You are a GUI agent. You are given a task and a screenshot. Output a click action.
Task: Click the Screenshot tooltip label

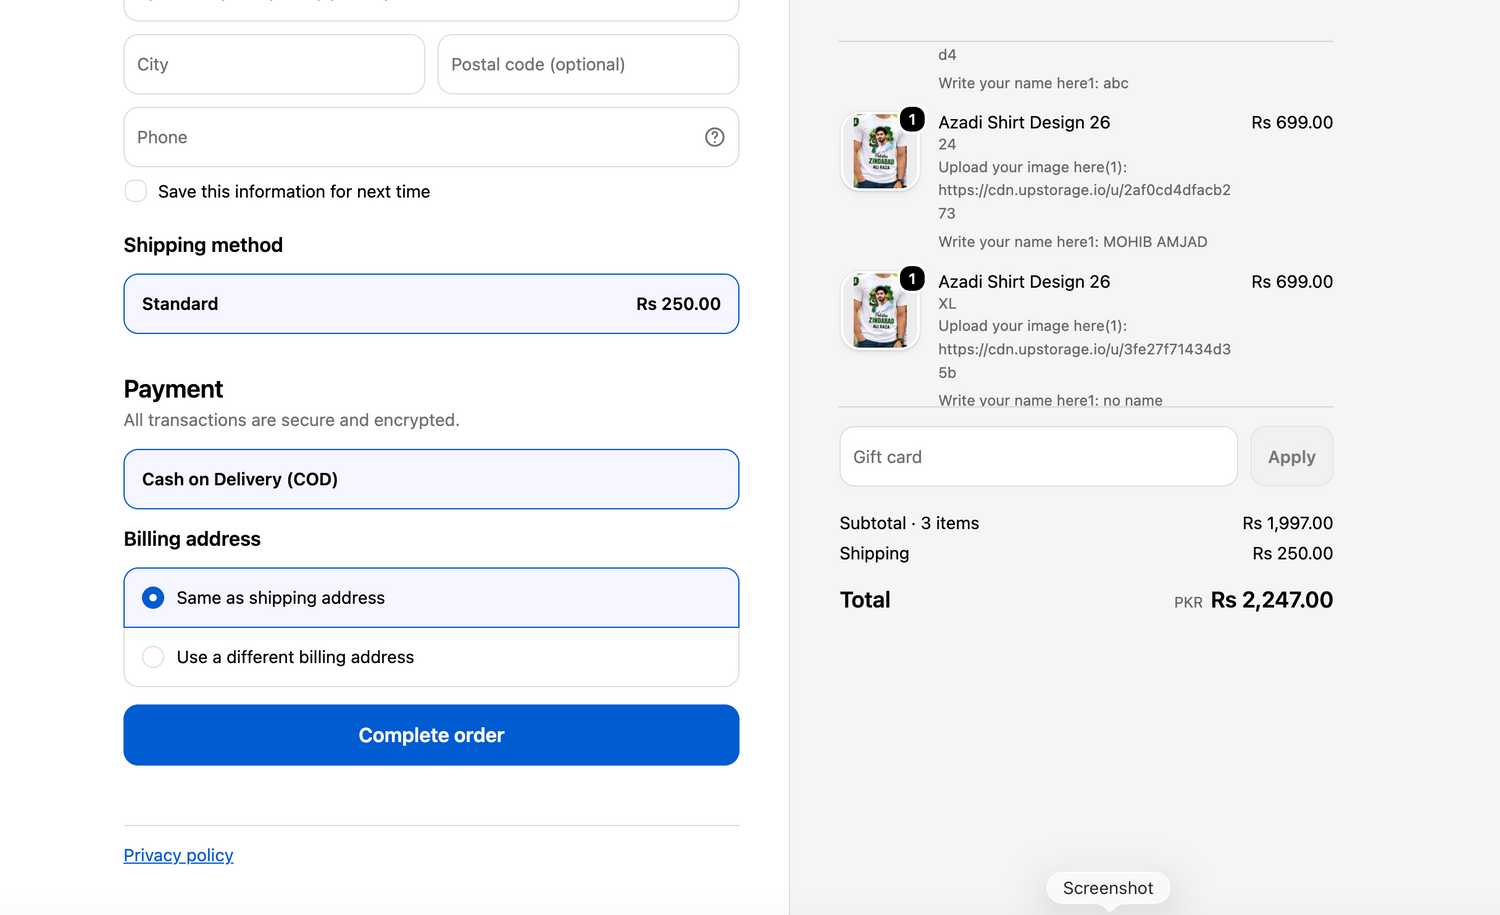(1108, 888)
